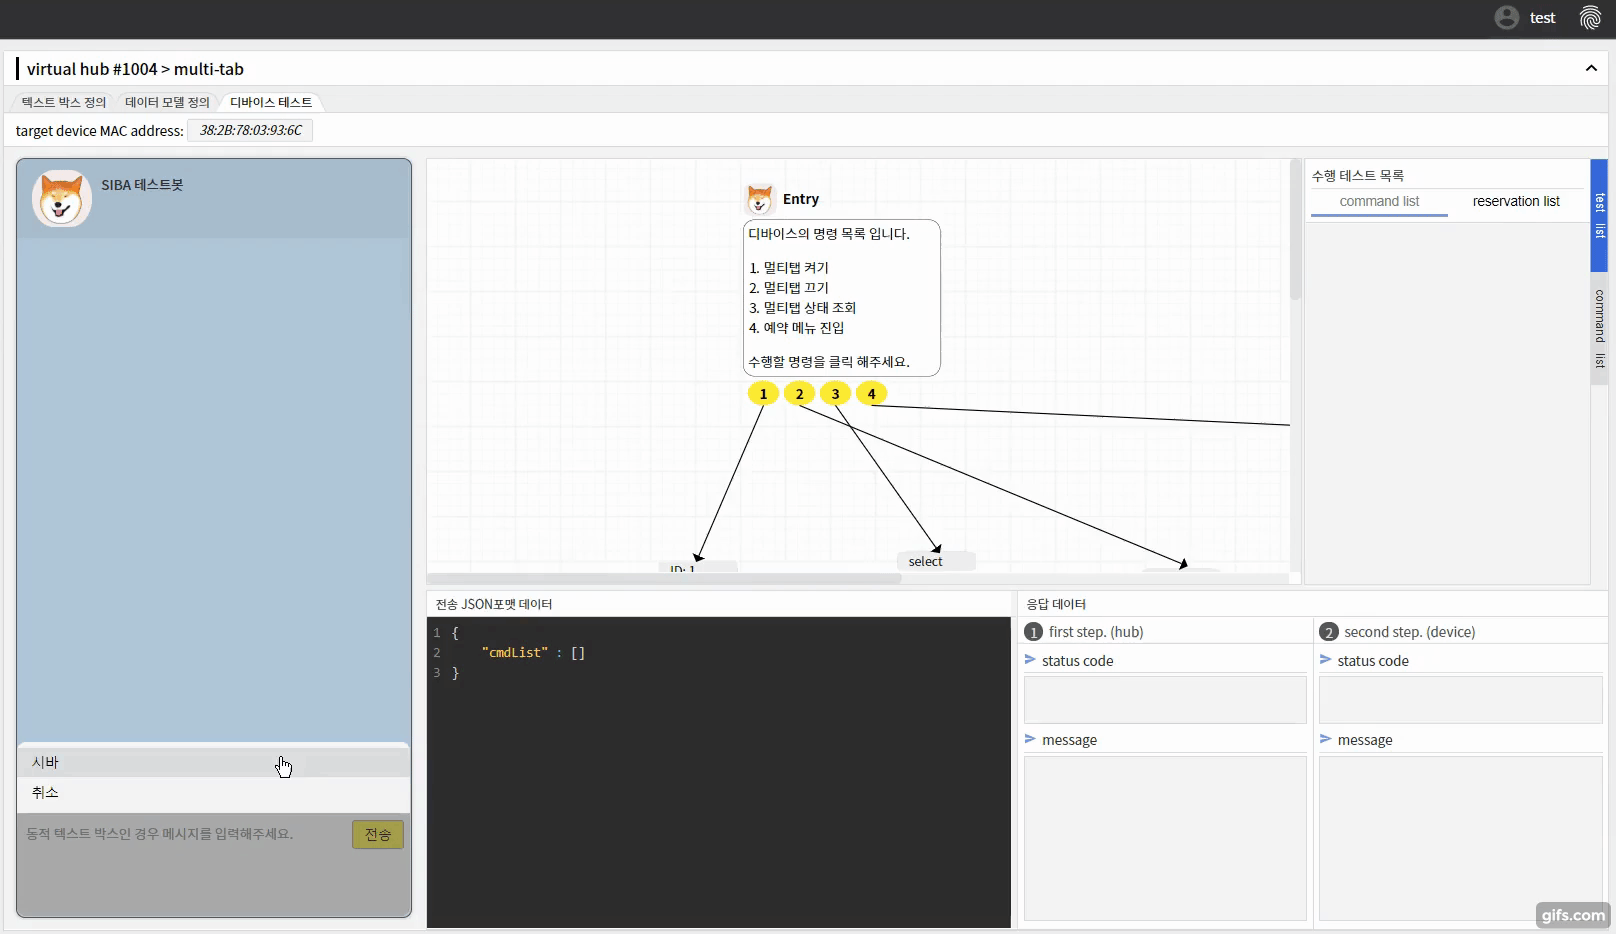Open the user account avatar icon
This screenshot has width=1616, height=934.
coord(1507,18)
